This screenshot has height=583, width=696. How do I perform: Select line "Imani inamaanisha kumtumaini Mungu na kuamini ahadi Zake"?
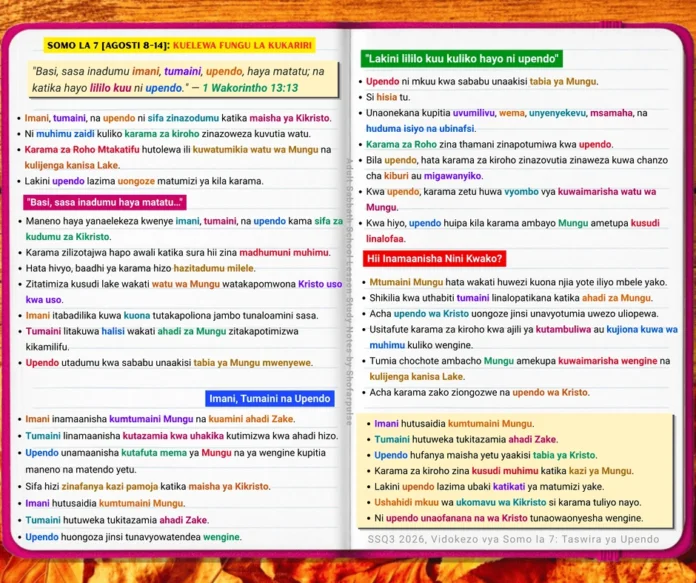(160, 419)
